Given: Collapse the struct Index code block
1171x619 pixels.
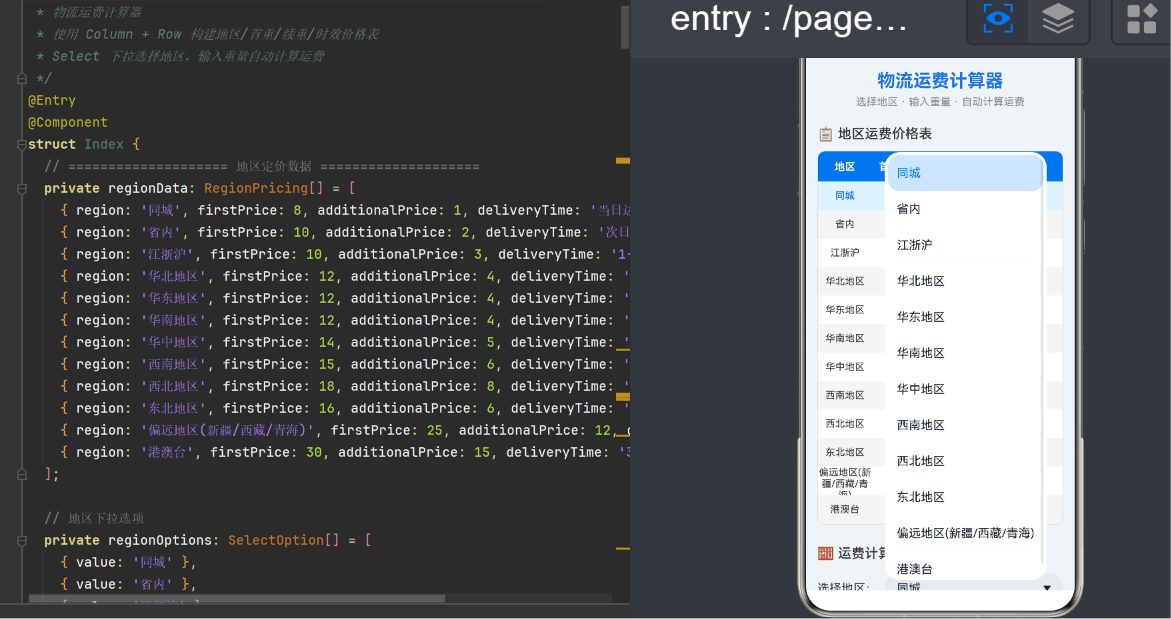Looking at the screenshot, I should pyautogui.click(x=22, y=144).
